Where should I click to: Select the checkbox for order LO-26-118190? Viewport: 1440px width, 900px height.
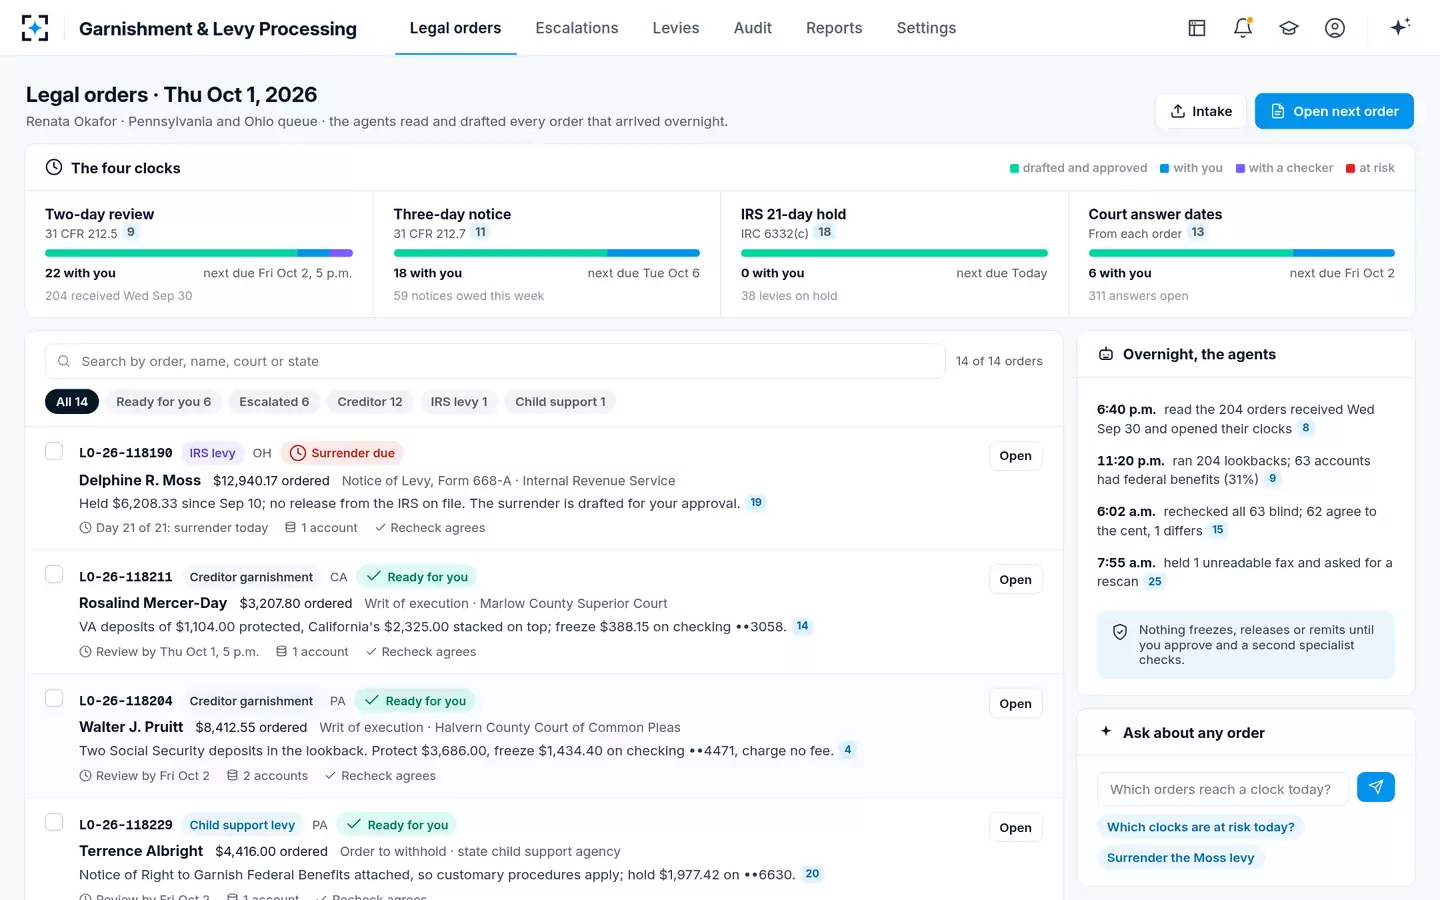[x=54, y=451]
